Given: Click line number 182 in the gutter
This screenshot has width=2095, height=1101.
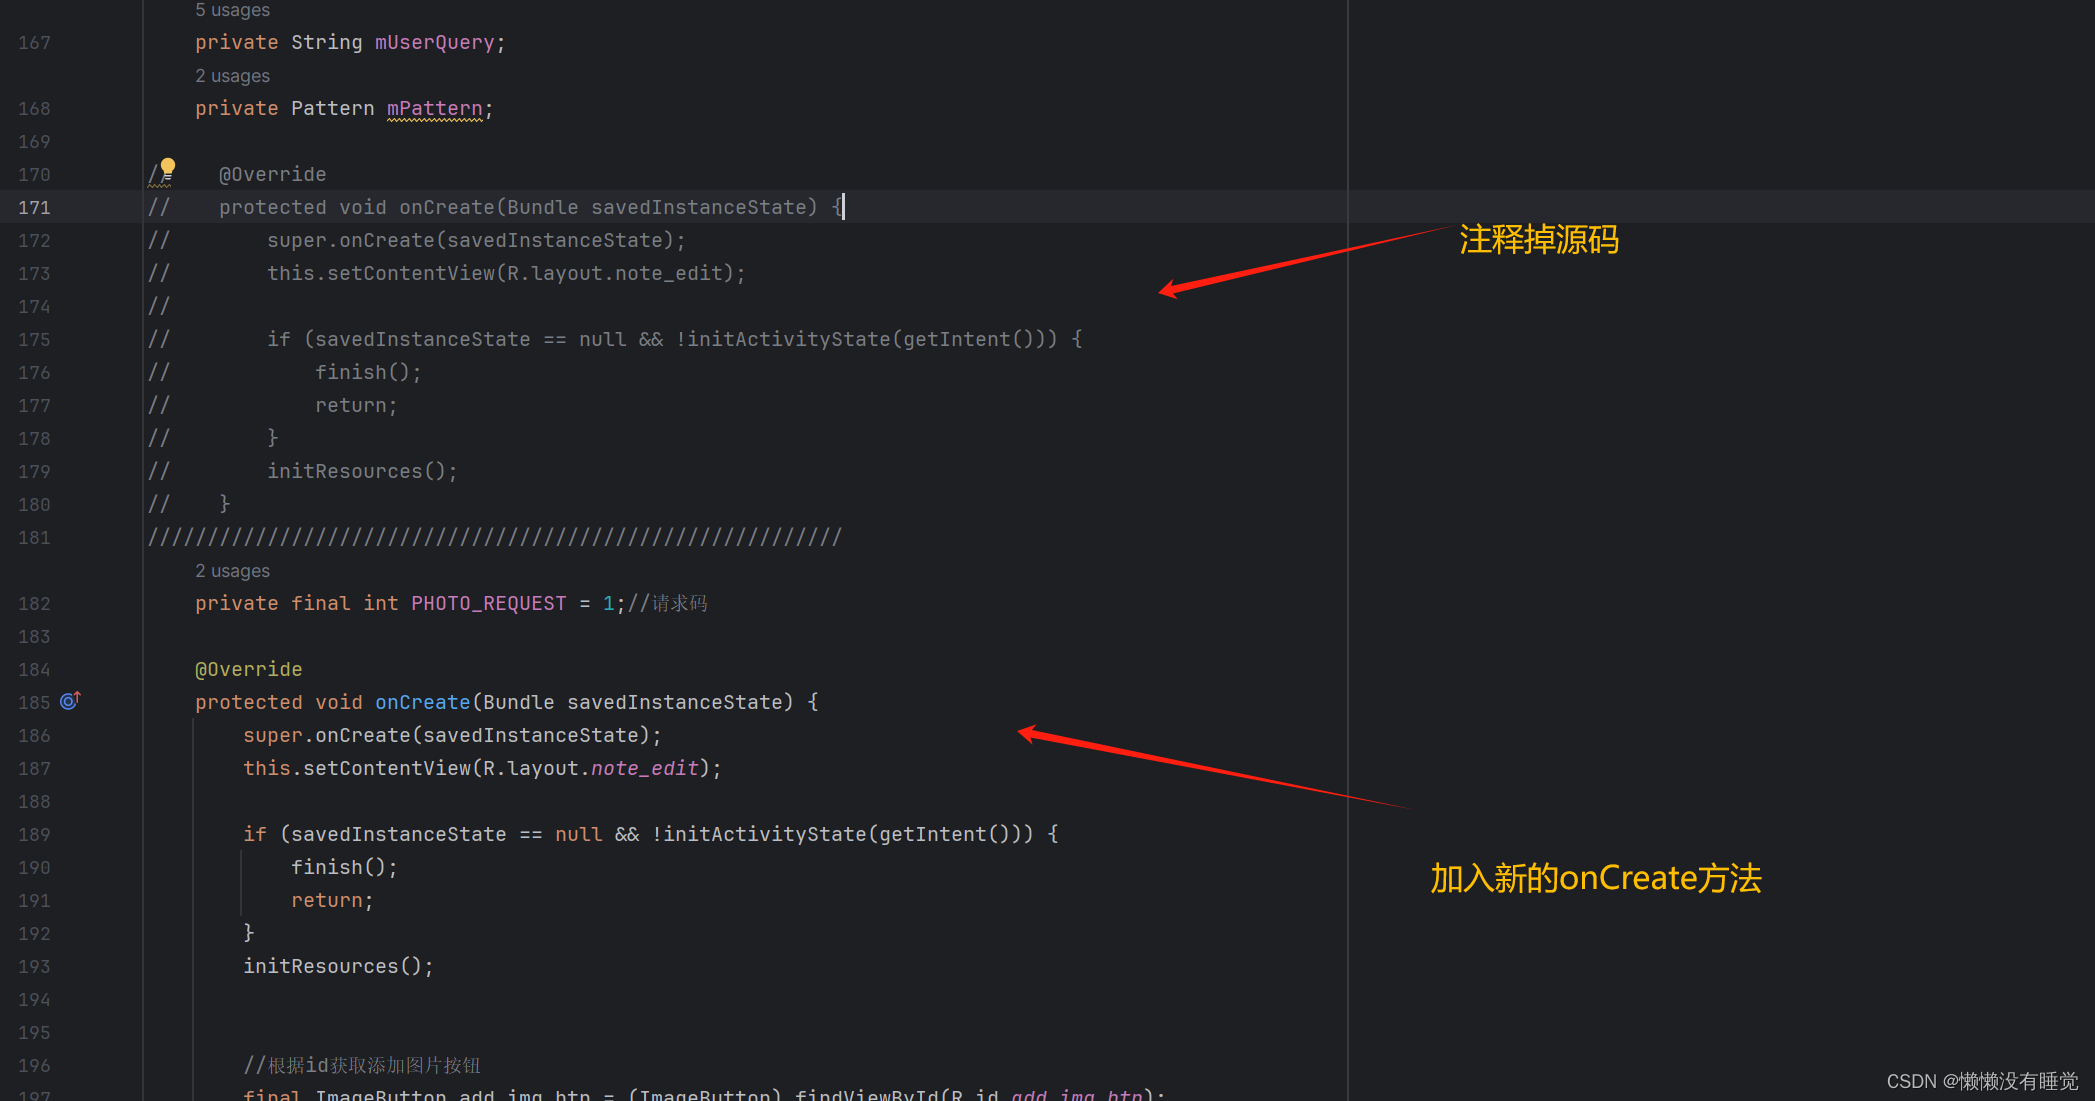Looking at the screenshot, I should [34, 603].
